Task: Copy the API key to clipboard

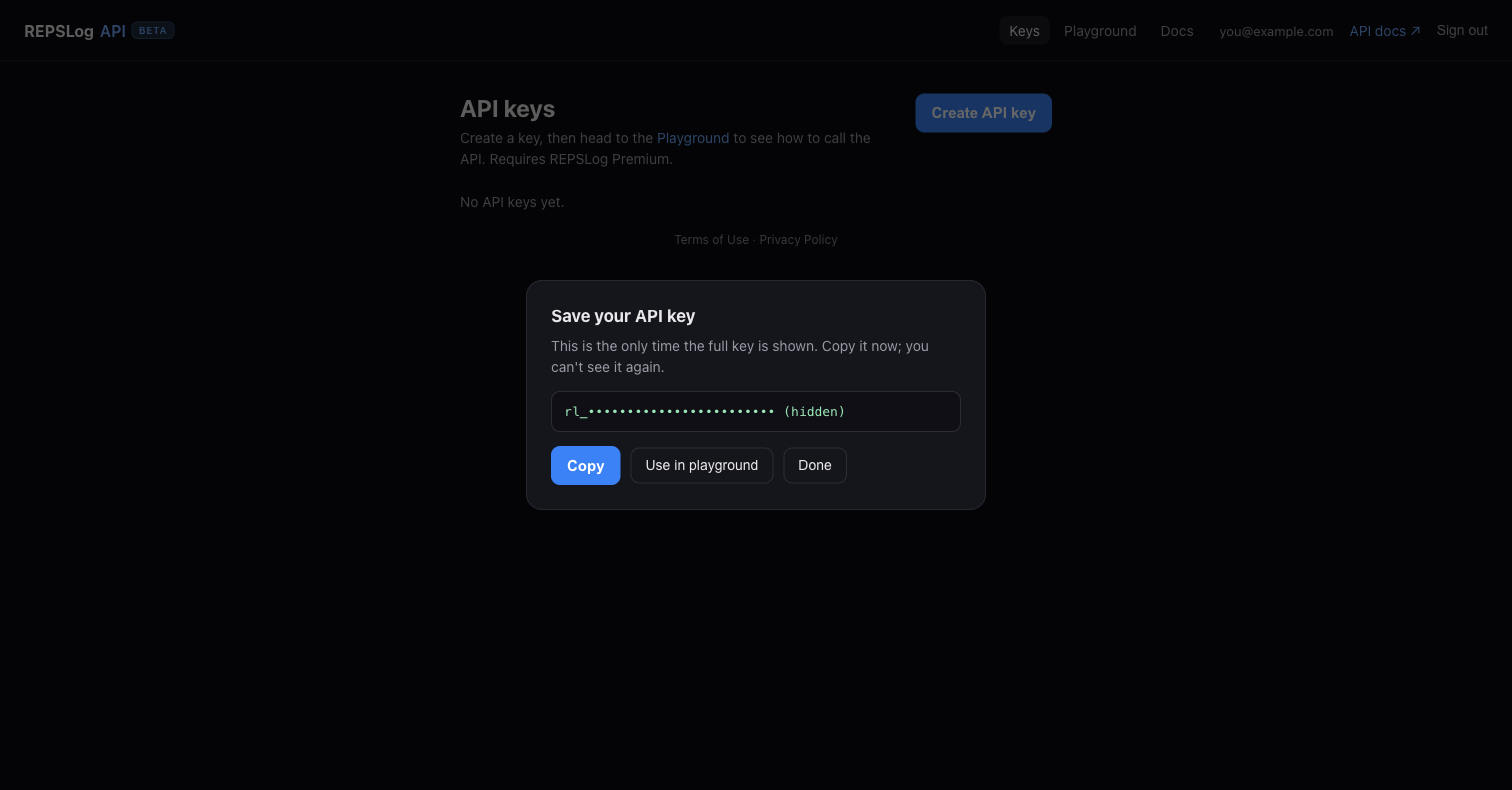Action: 585,465
